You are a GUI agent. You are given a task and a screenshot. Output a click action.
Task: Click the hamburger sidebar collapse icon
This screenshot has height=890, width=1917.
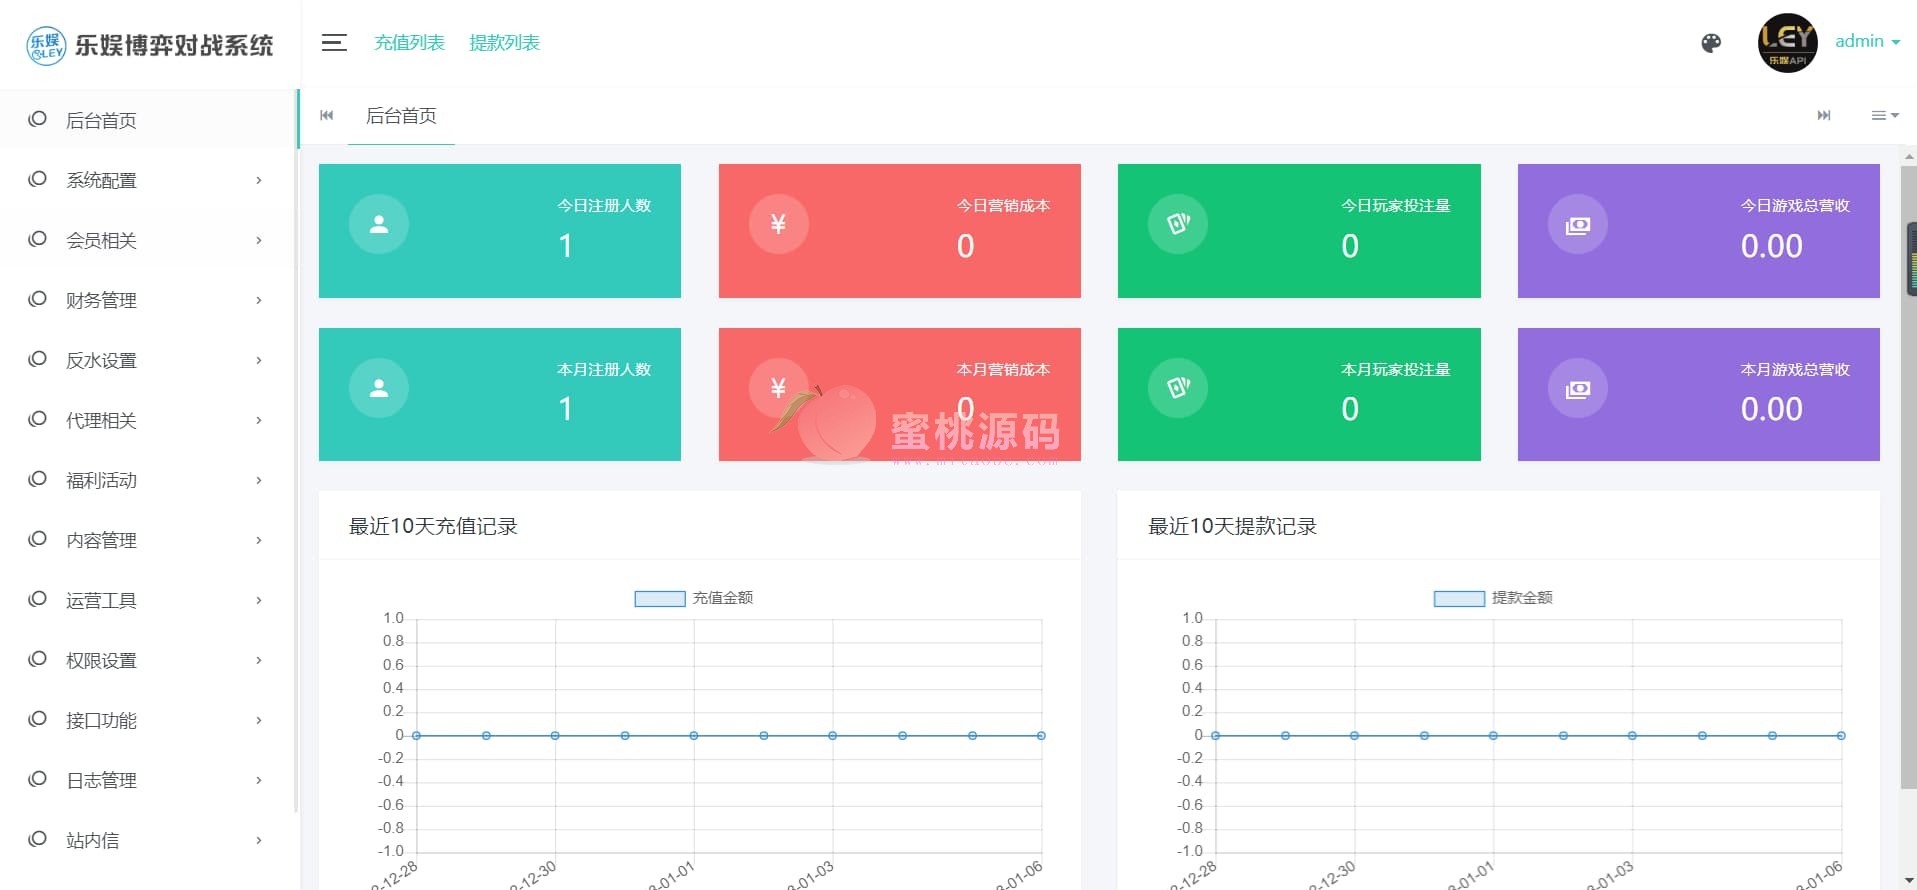pos(334,43)
